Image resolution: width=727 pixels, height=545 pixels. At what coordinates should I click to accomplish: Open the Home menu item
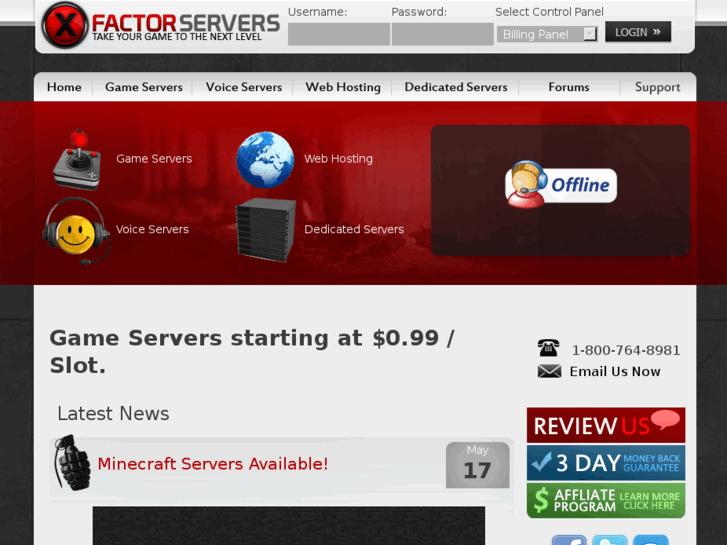64,87
